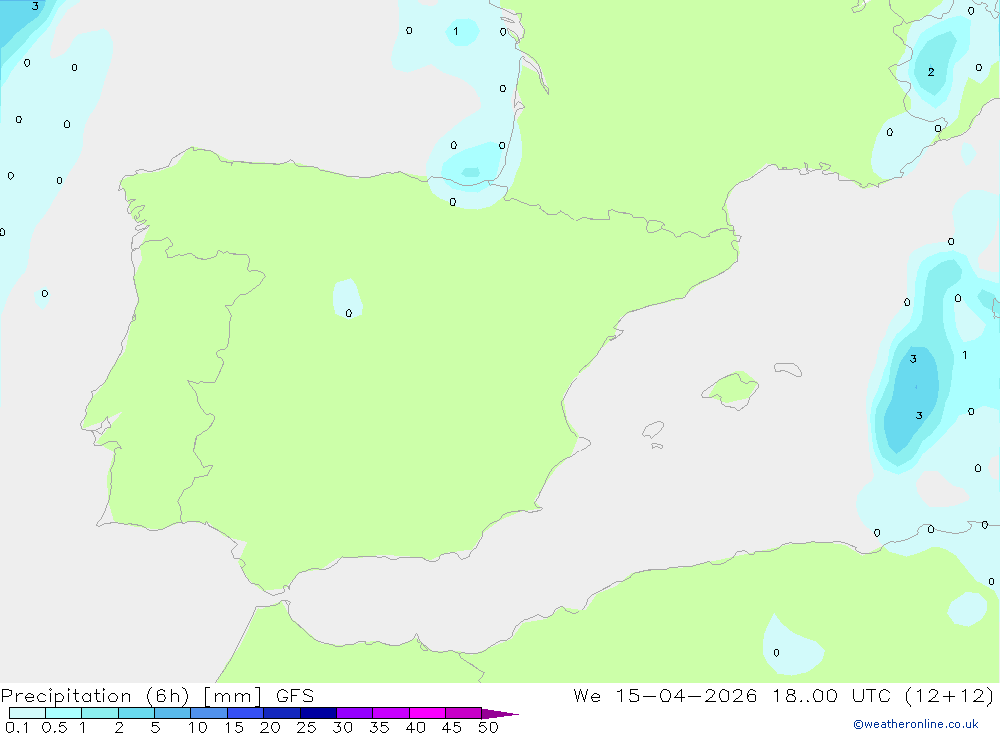Pick the 35–40 mm purple legend swatch
The height and width of the screenshot is (733, 1000).
click(391, 713)
